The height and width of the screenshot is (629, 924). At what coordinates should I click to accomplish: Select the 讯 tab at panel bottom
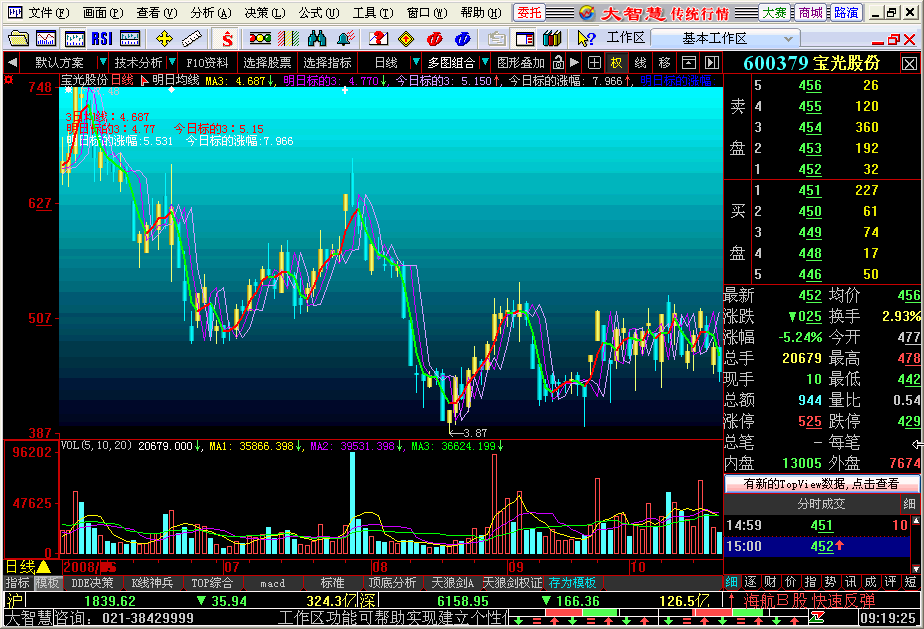coord(850,582)
